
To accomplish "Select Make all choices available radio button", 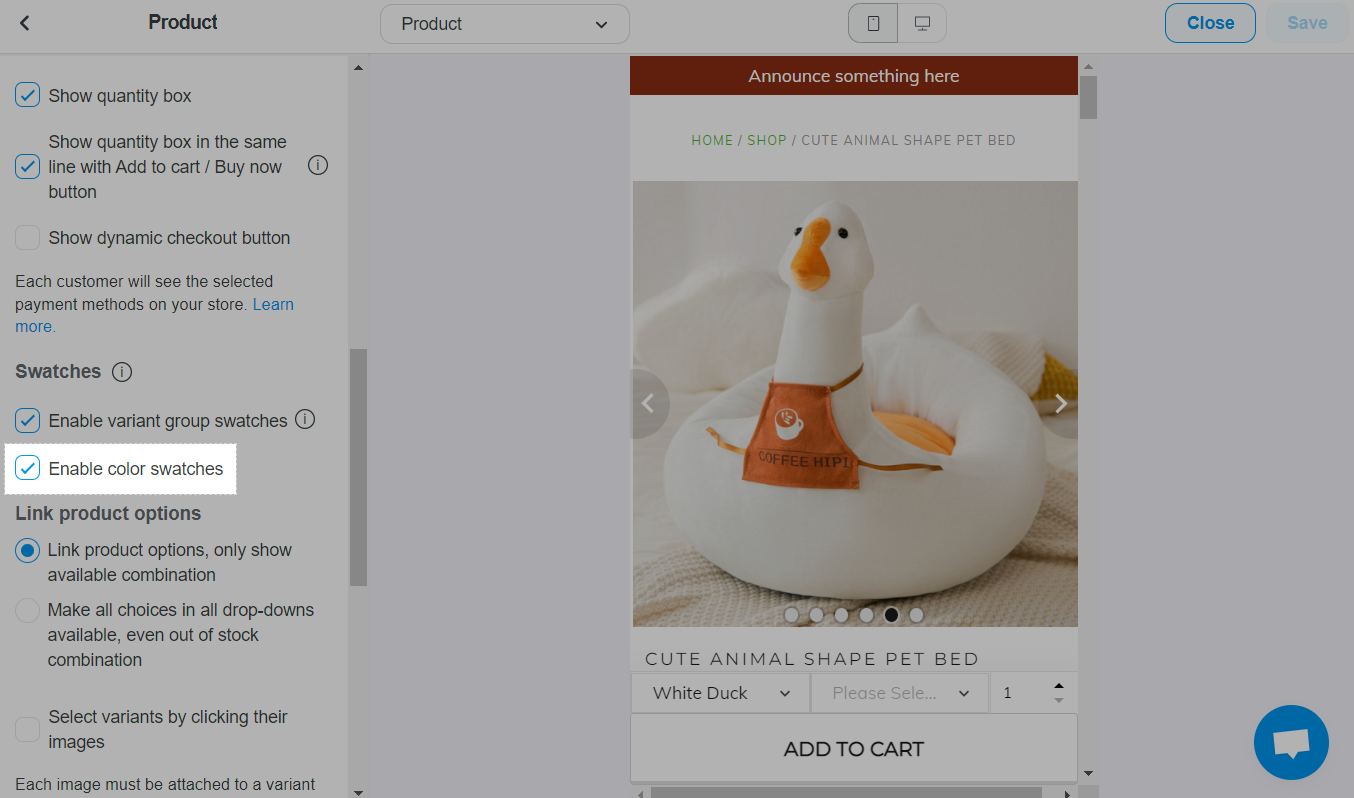I will 28,611.
